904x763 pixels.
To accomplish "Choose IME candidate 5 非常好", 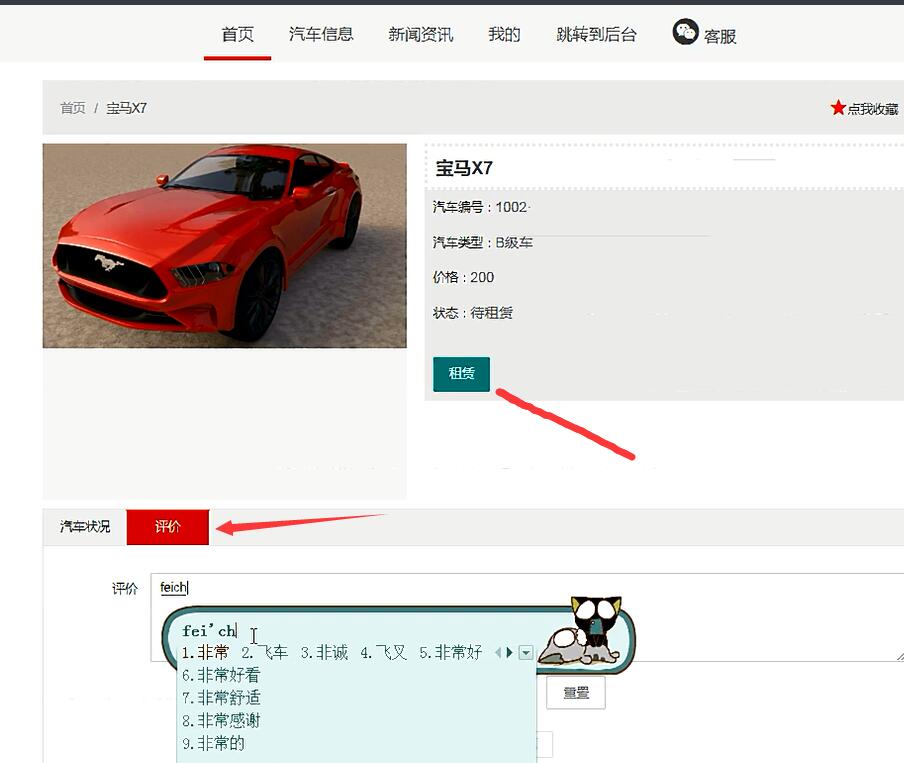I will [x=451, y=653].
